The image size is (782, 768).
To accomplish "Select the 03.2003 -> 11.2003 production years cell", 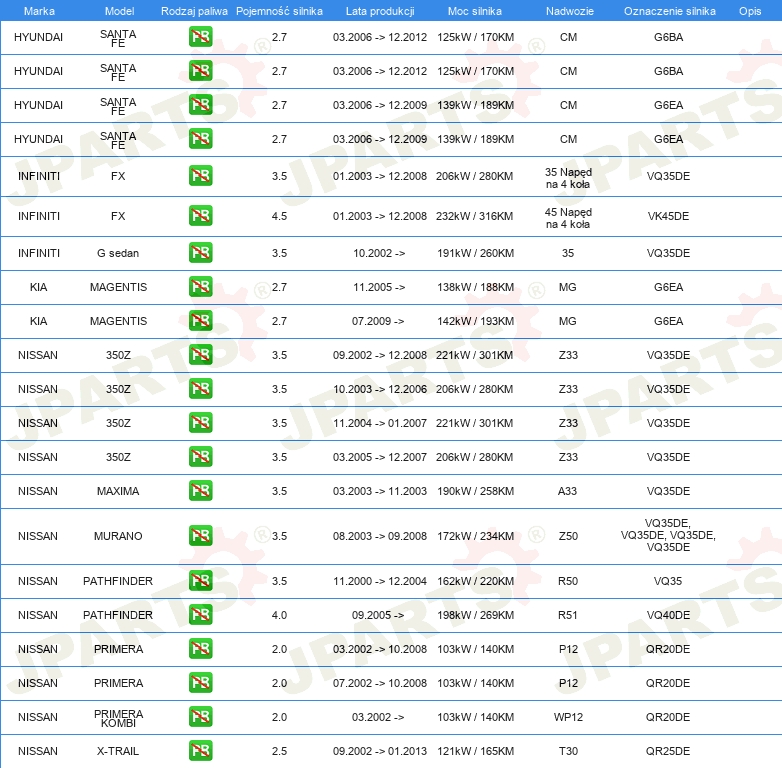I will tap(380, 491).
